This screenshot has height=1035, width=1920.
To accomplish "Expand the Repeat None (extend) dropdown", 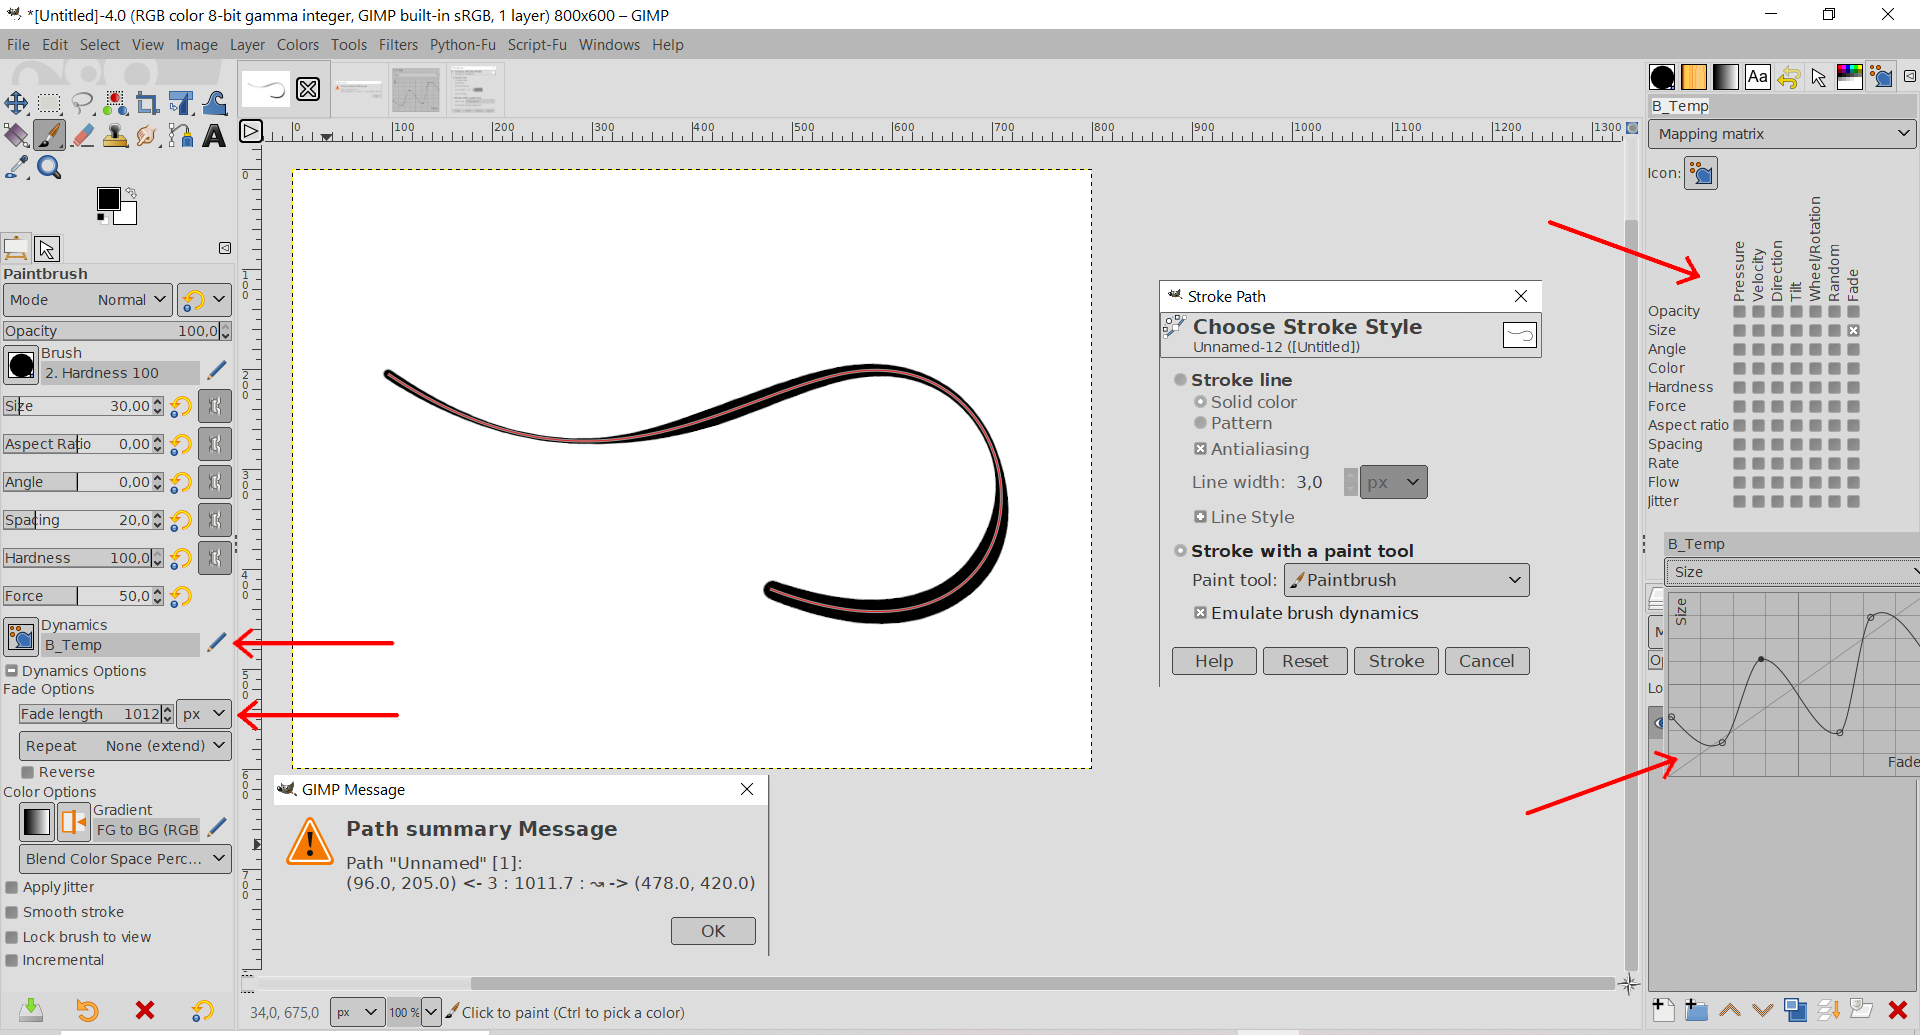I will click(125, 746).
